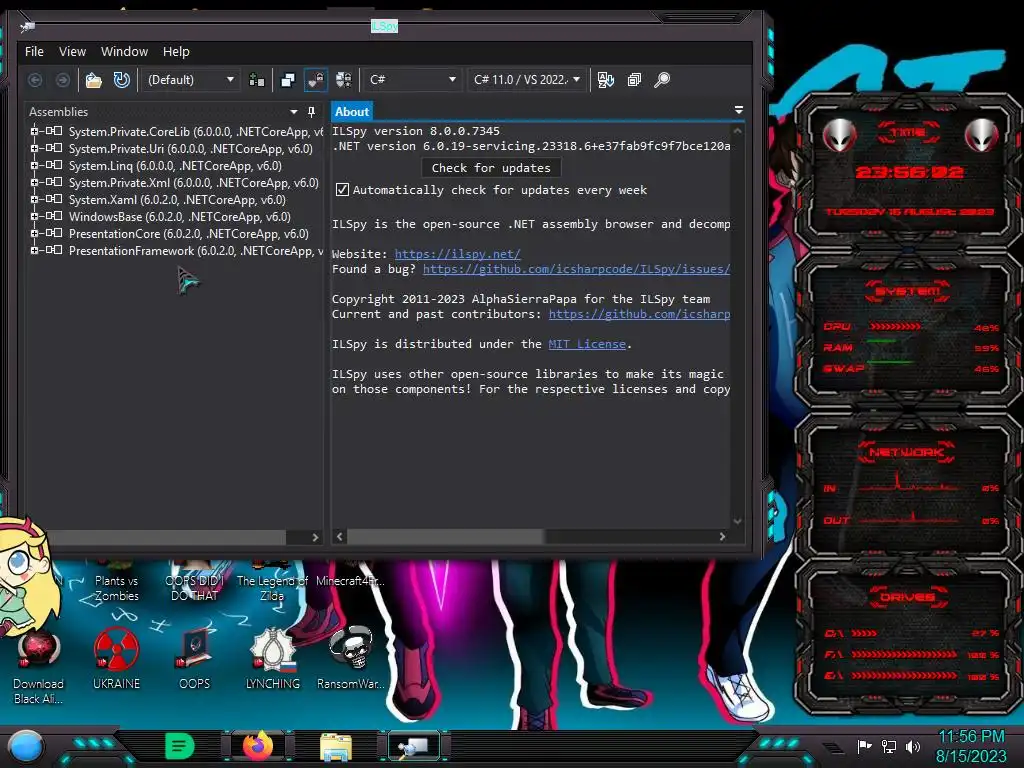Open File Explorer from the taskbar
1024x768 pixels.
tap(336, 747)
